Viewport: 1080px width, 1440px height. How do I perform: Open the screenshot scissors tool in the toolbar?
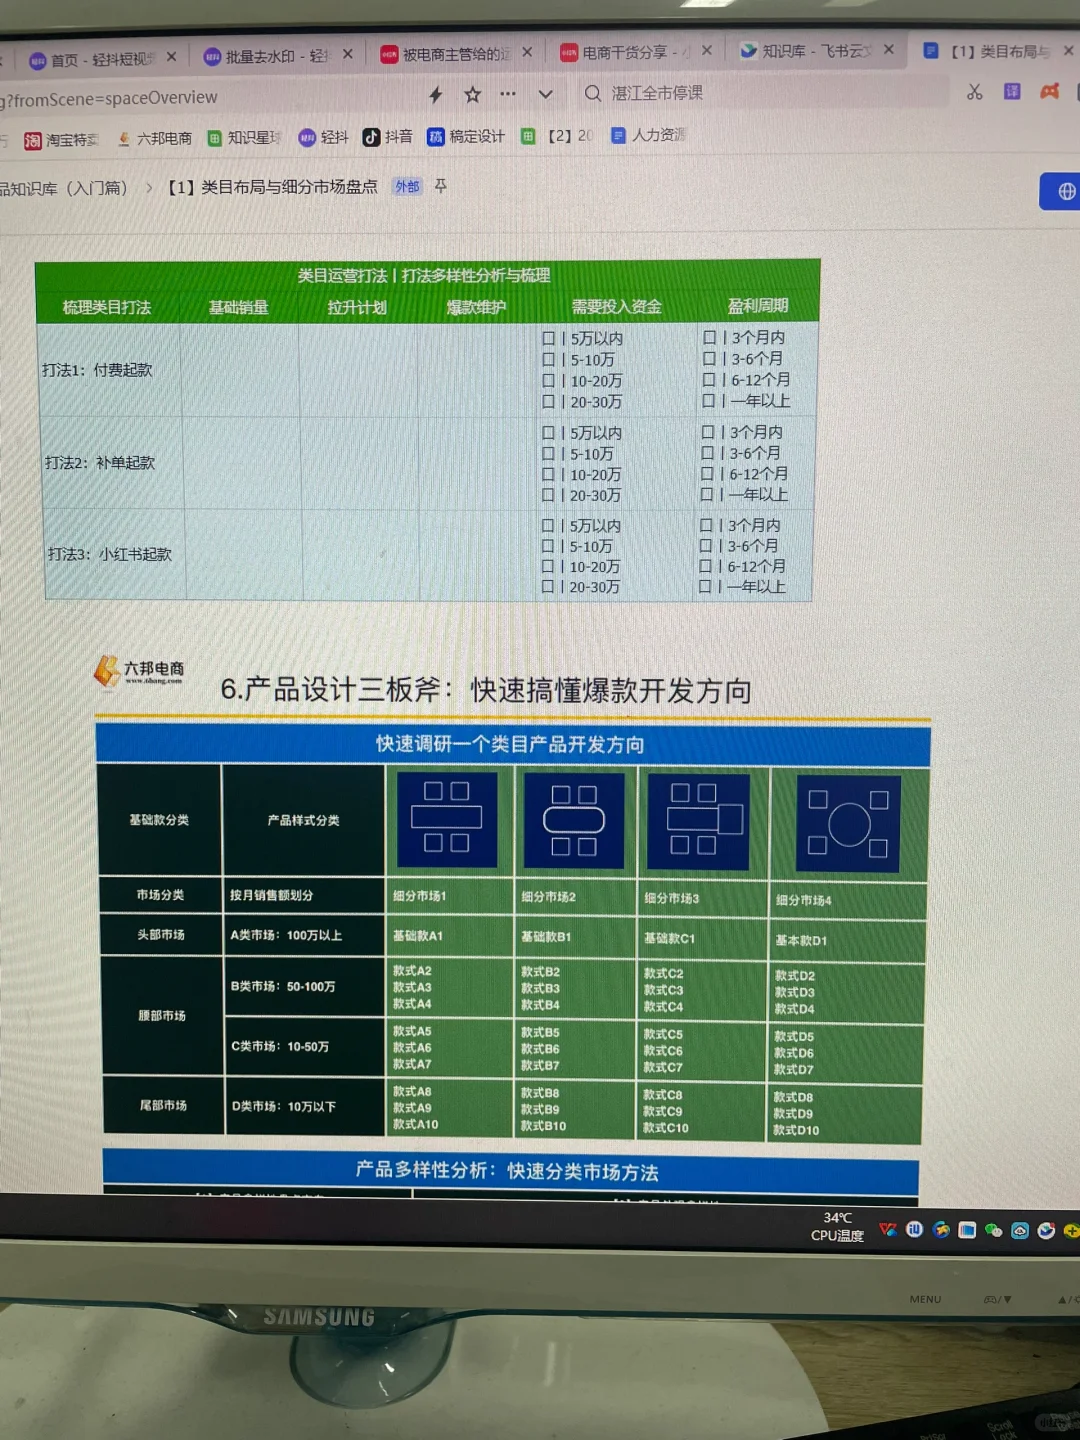coord(973,92)
